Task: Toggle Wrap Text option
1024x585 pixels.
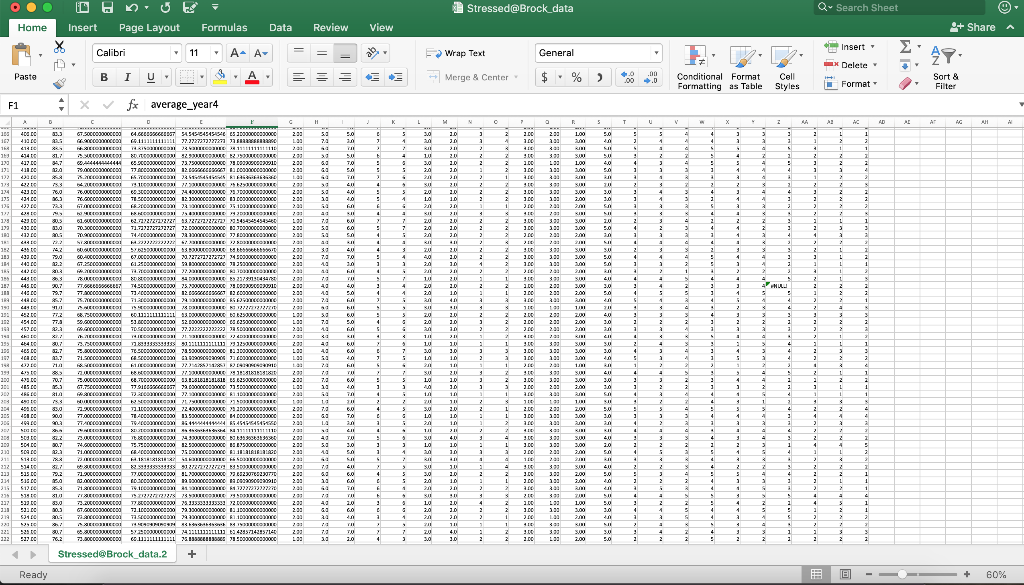Action: [x=456, y=53]
